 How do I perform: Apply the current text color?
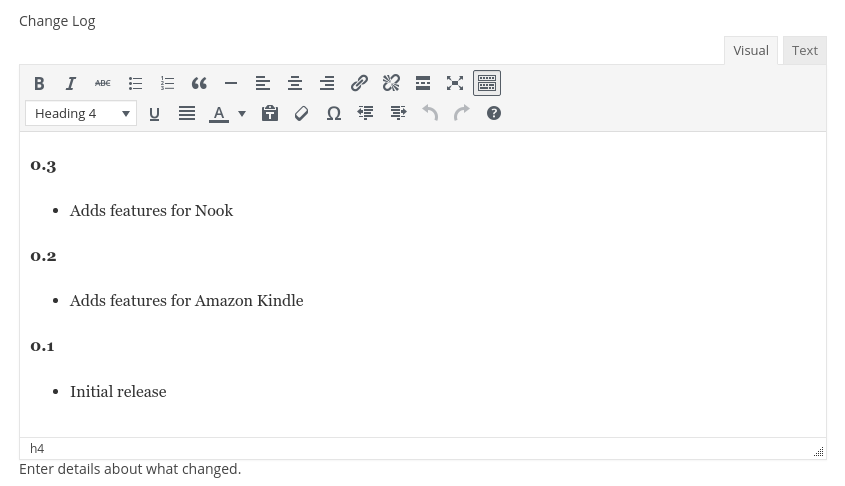[x=218, y=113]
